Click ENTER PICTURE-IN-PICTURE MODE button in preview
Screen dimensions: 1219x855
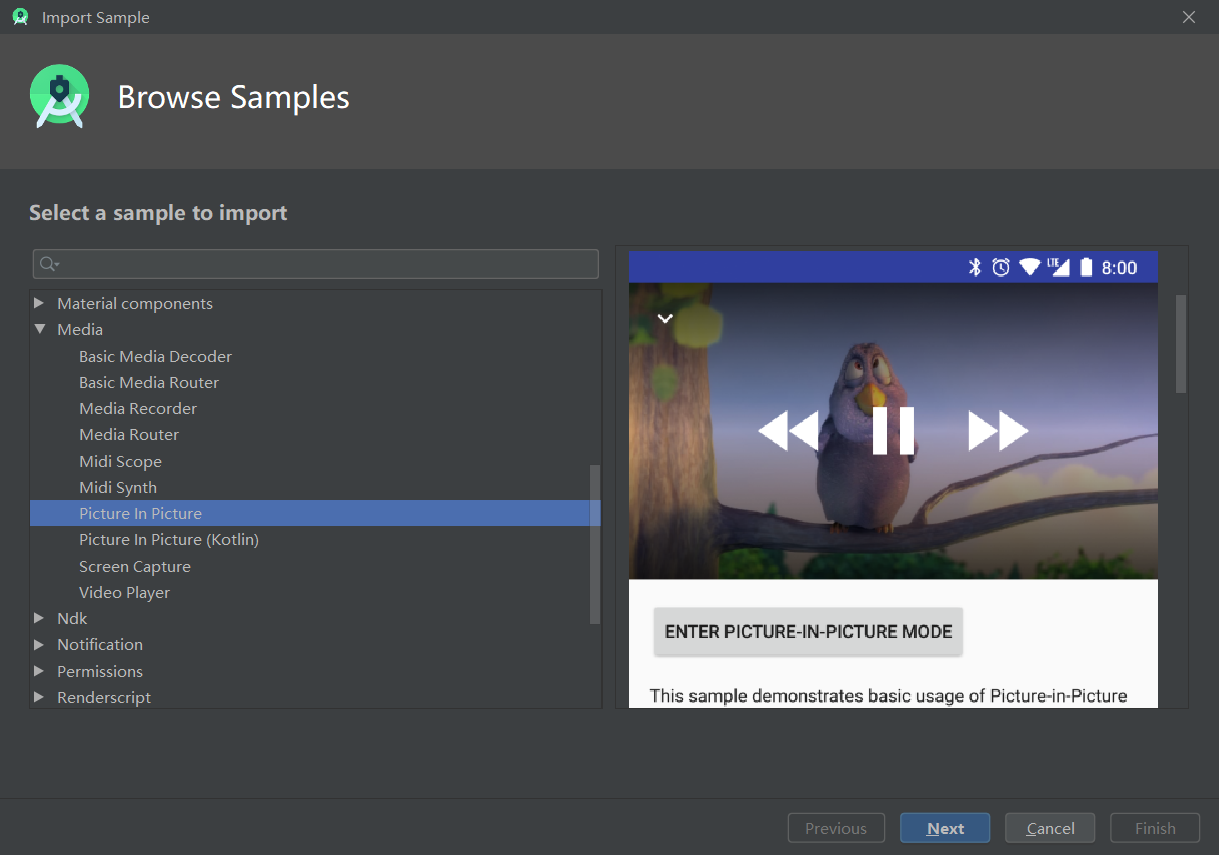[808, 632]
